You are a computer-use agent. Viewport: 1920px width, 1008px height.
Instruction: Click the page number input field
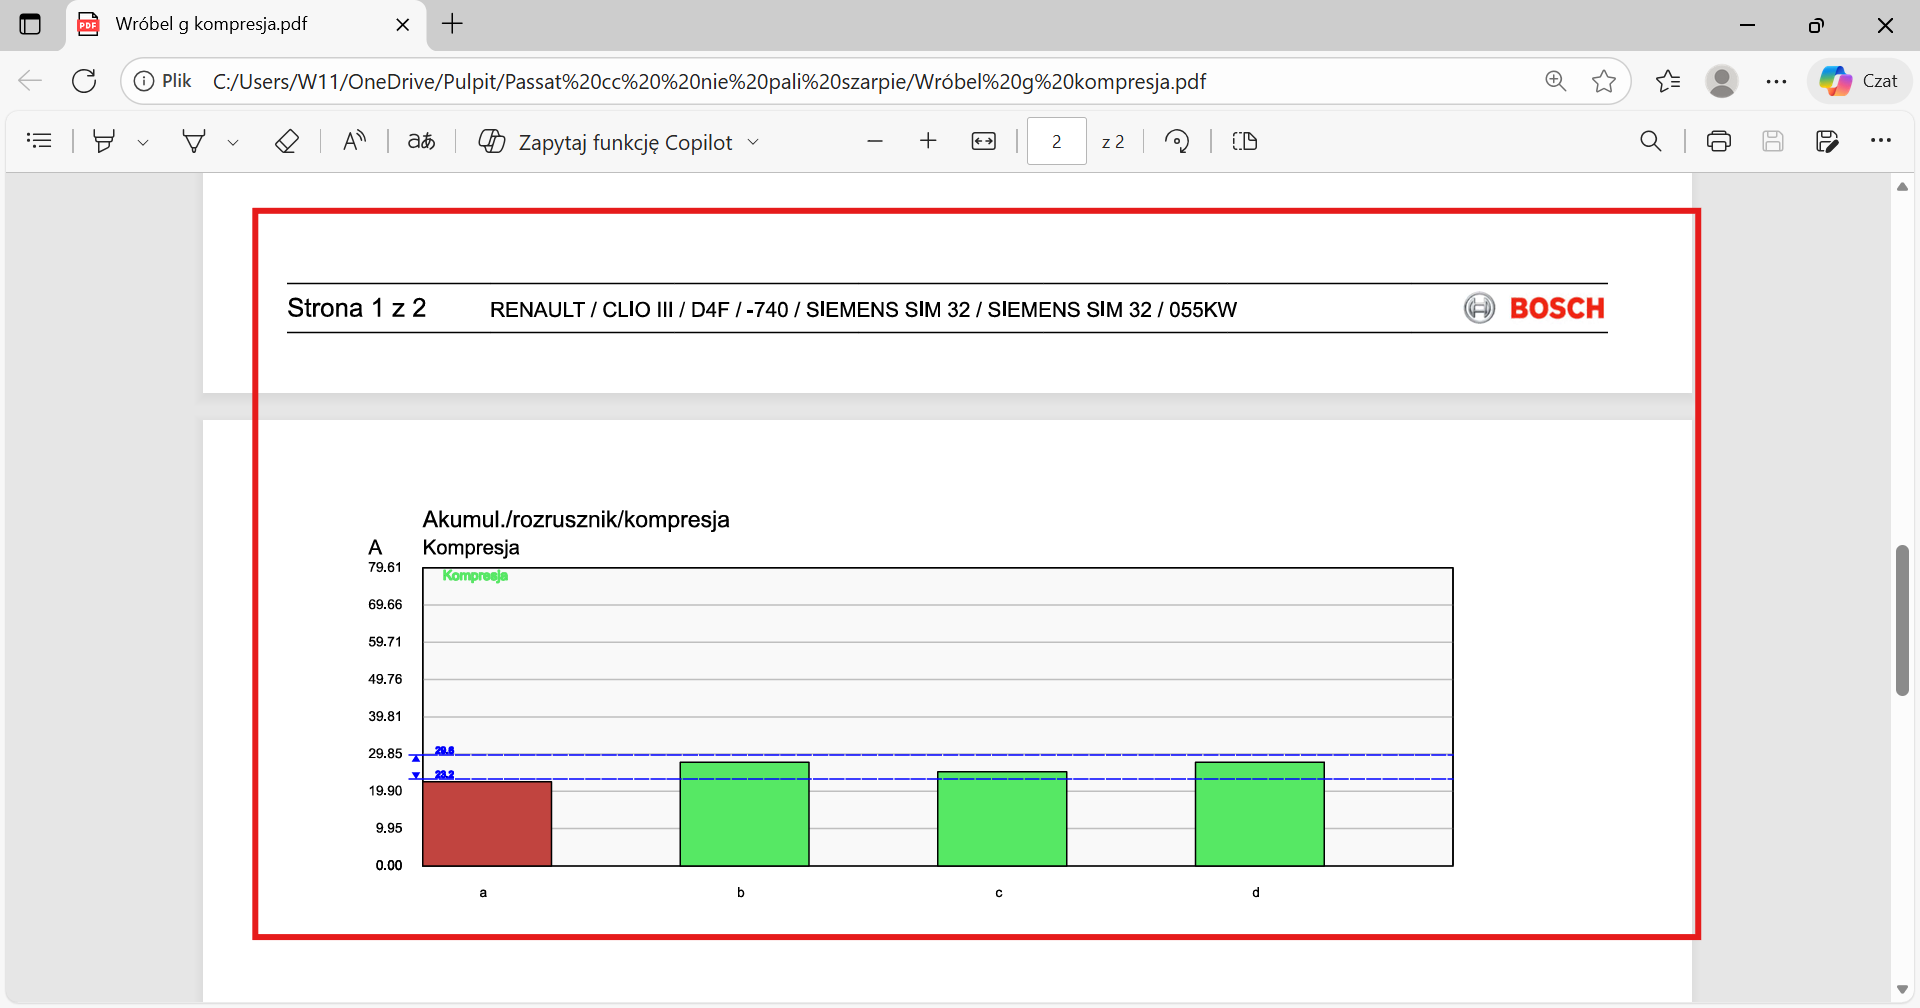tap(1056, 141)
